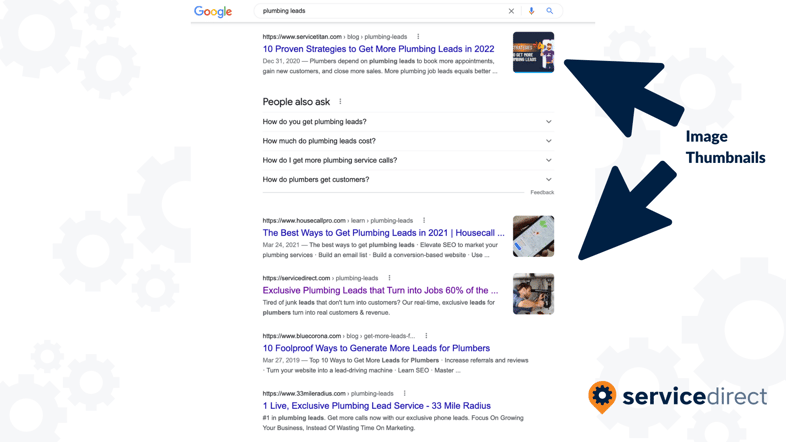Expand 'How much do plumbing leads cost?'
The image size is (786, 442).
click(408, 141)
